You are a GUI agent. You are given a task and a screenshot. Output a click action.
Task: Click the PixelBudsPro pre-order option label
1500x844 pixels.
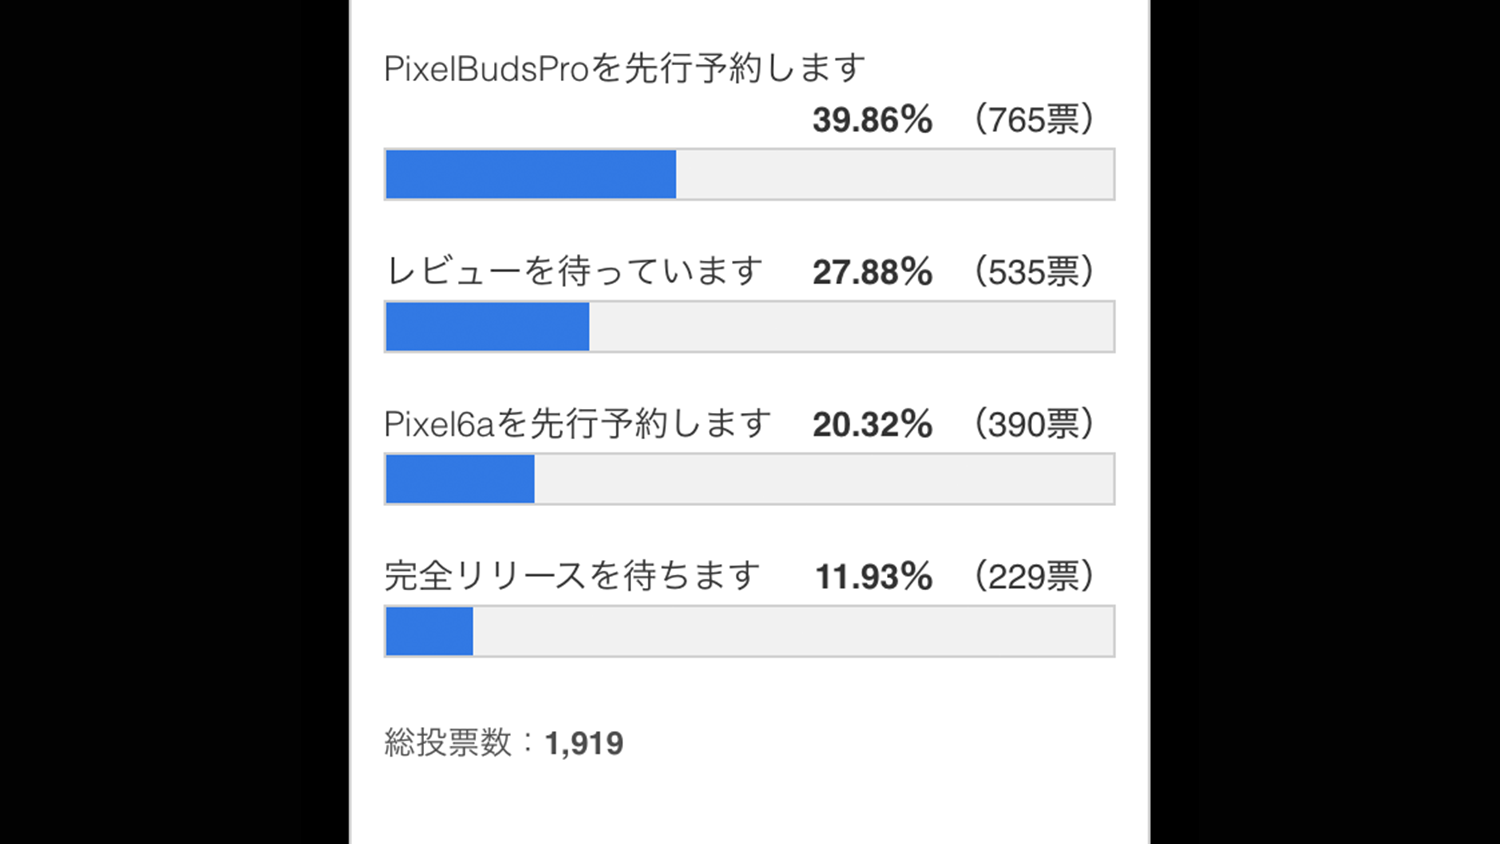(625, 69)
